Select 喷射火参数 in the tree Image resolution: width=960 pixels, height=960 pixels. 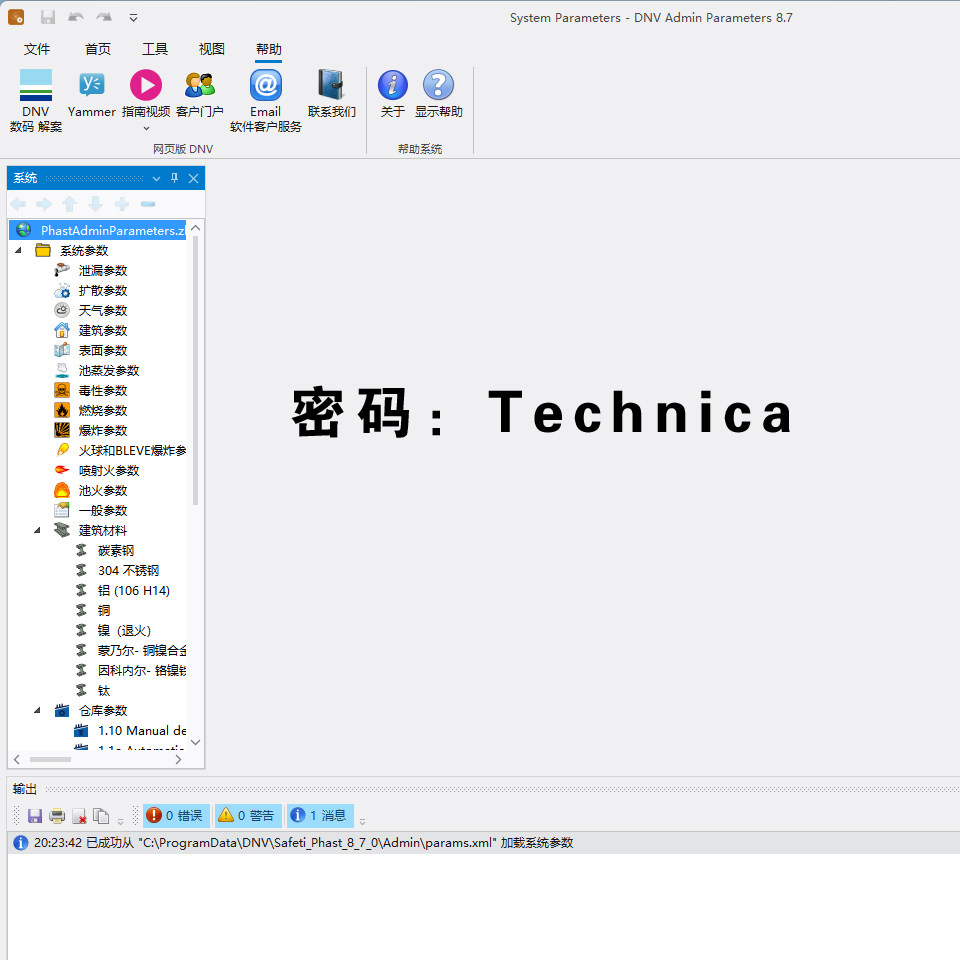[x=109, y=470]
